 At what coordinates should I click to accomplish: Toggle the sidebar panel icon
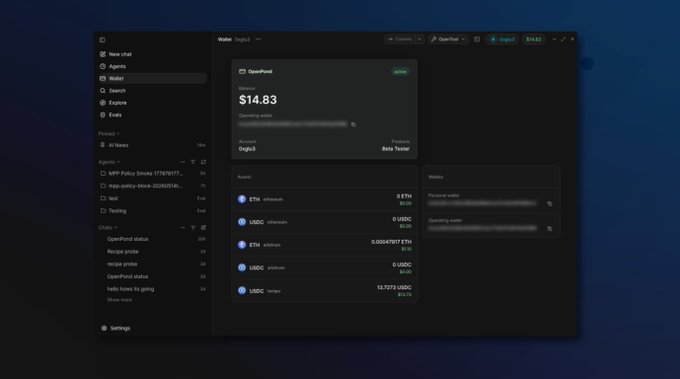(x=102, y=40)
